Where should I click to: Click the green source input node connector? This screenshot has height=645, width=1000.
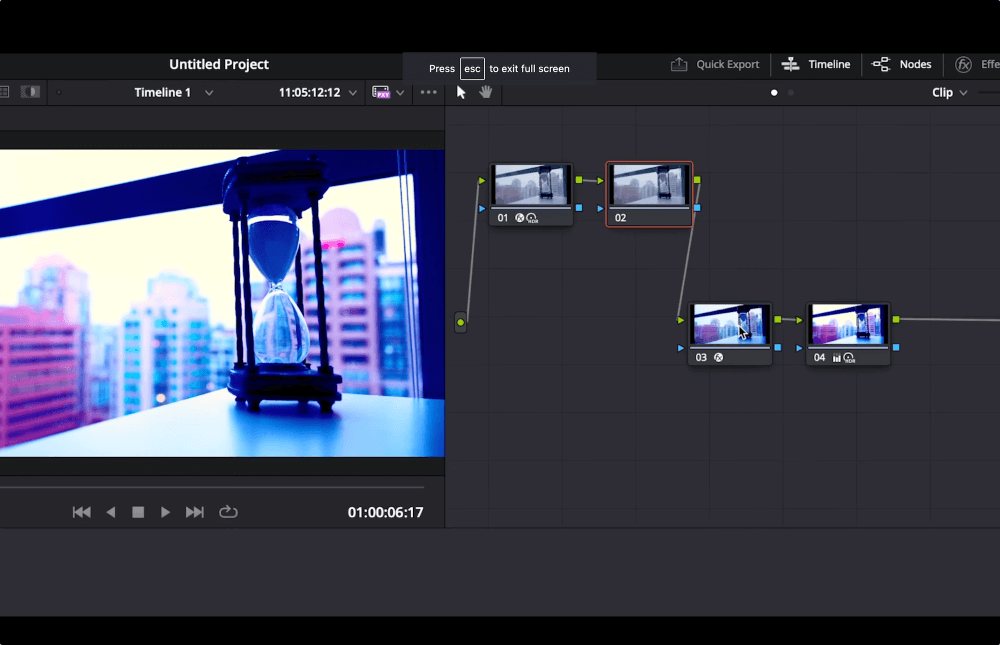460,322
